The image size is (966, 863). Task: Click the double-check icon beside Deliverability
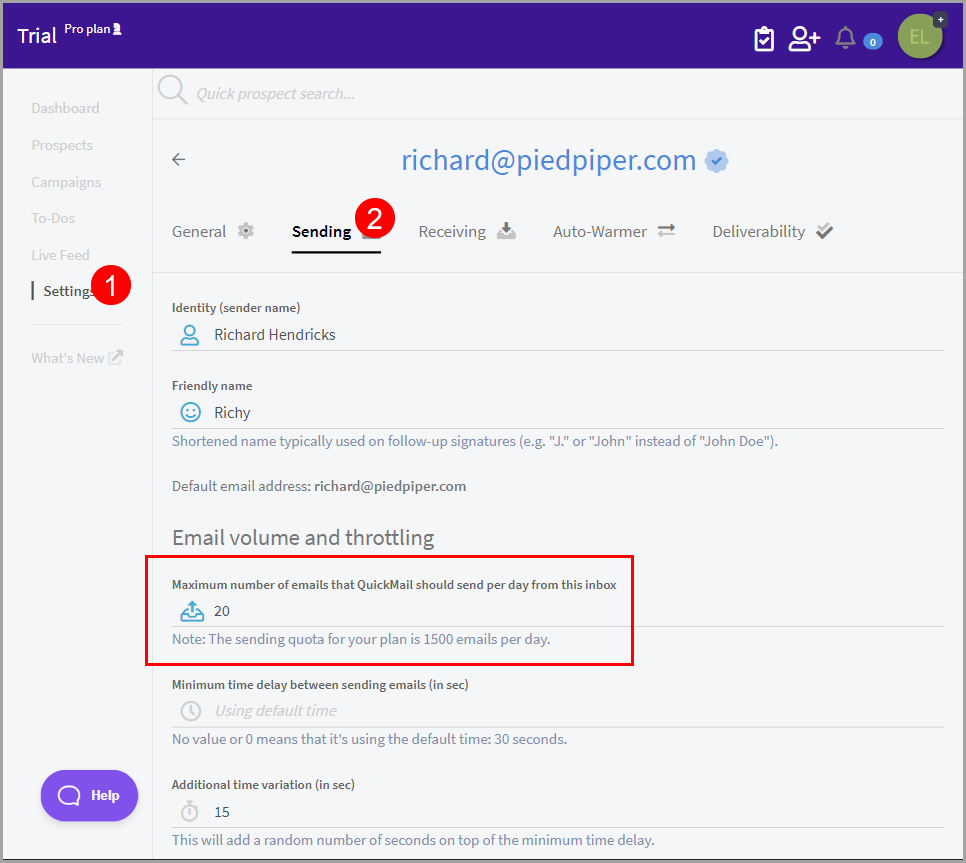pyautogui.click(x=824, y=231)
